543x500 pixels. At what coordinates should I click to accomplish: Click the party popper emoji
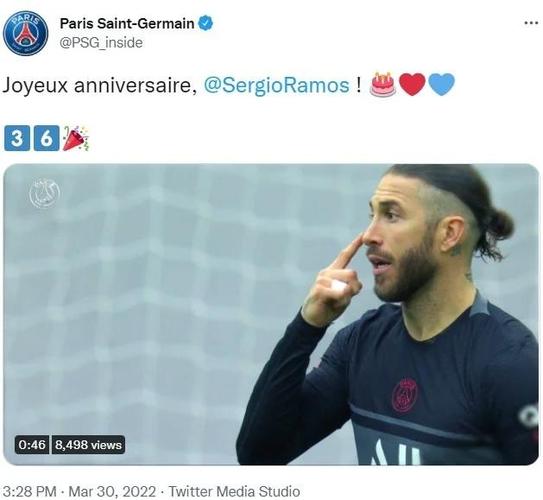tap(75, 139)
